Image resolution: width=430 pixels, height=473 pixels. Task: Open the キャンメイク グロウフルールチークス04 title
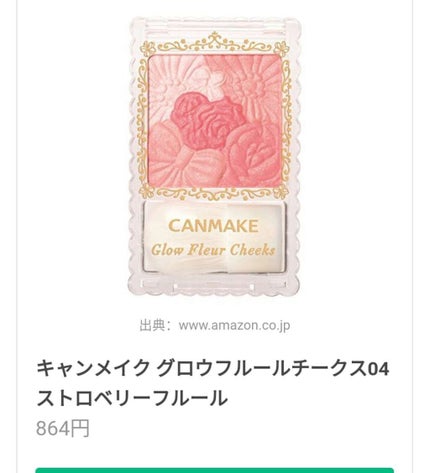[x=213, y=369]
